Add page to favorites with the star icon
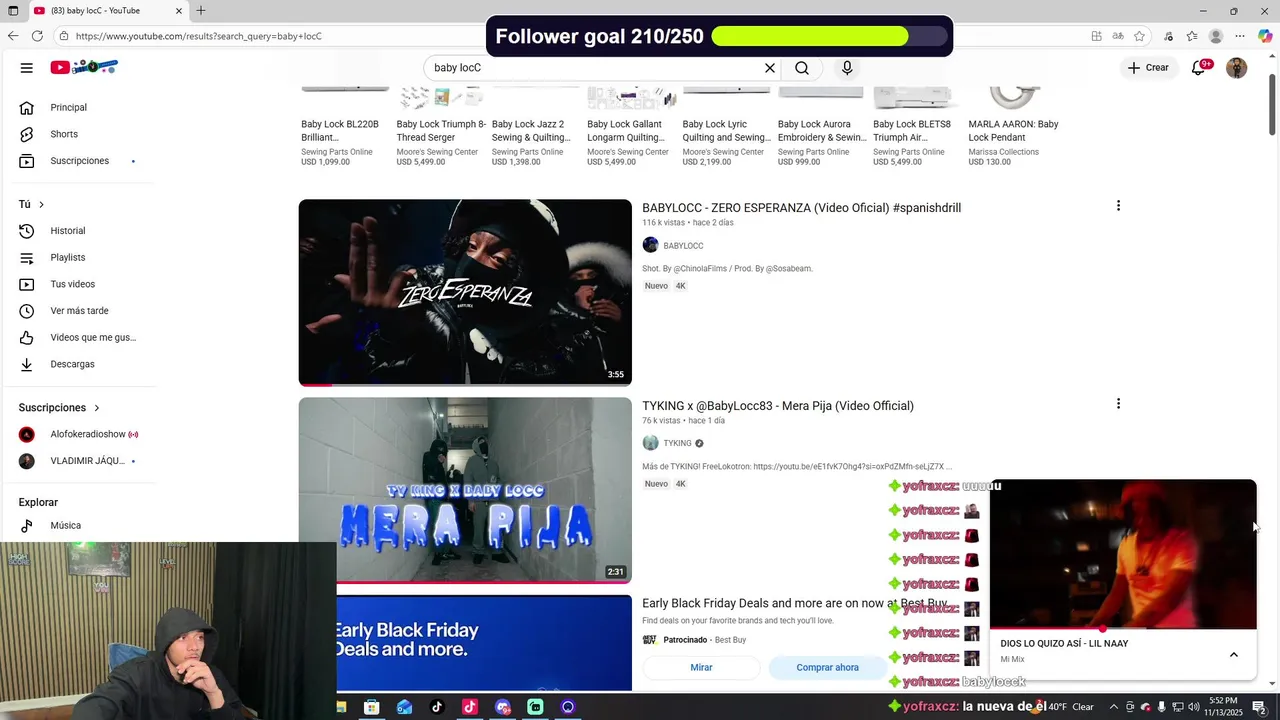Image resolution: width=1280 pixels, height=720 pixels. [1139, 36]
